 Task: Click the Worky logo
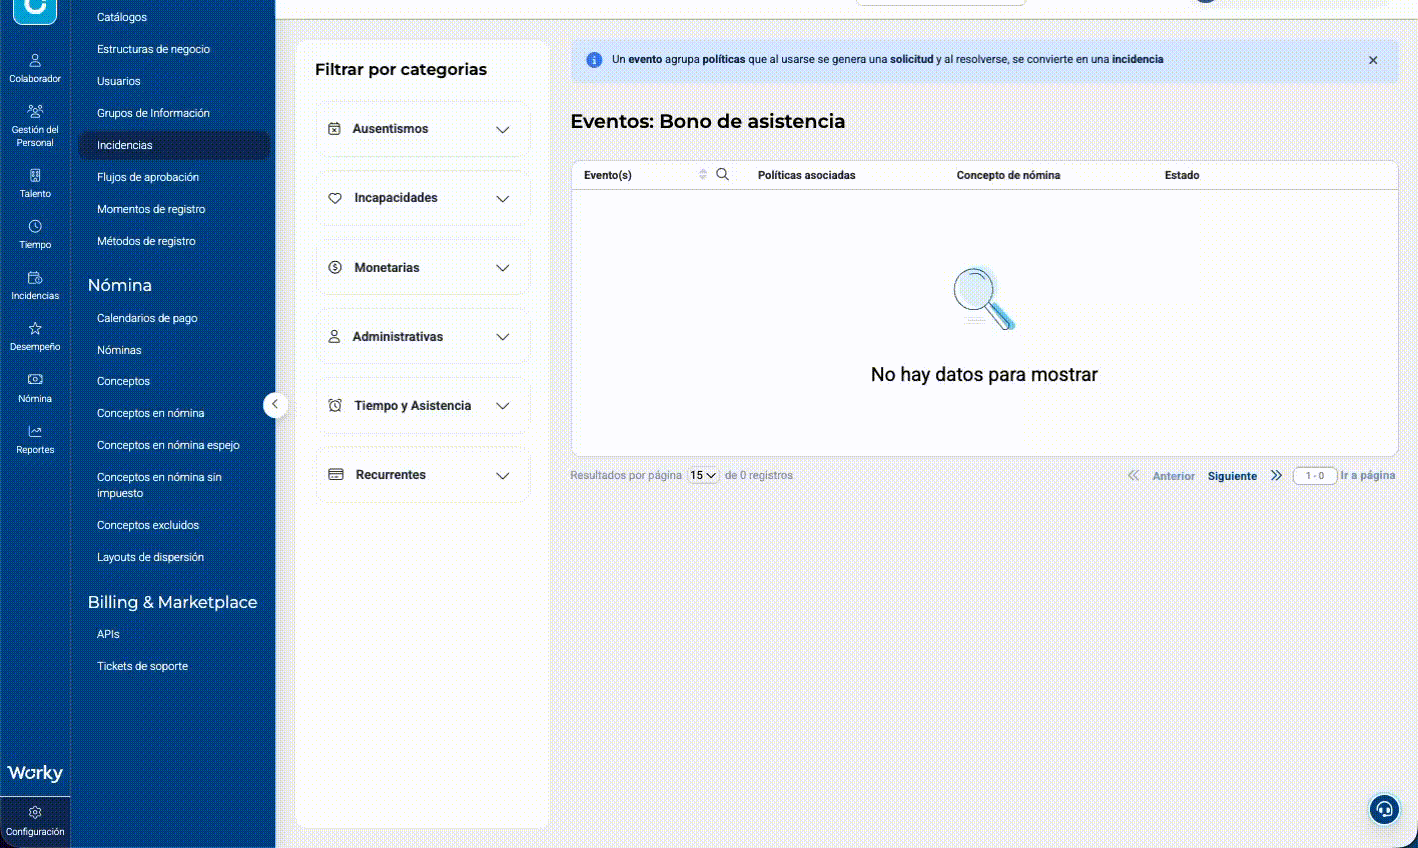coord(35,773)
